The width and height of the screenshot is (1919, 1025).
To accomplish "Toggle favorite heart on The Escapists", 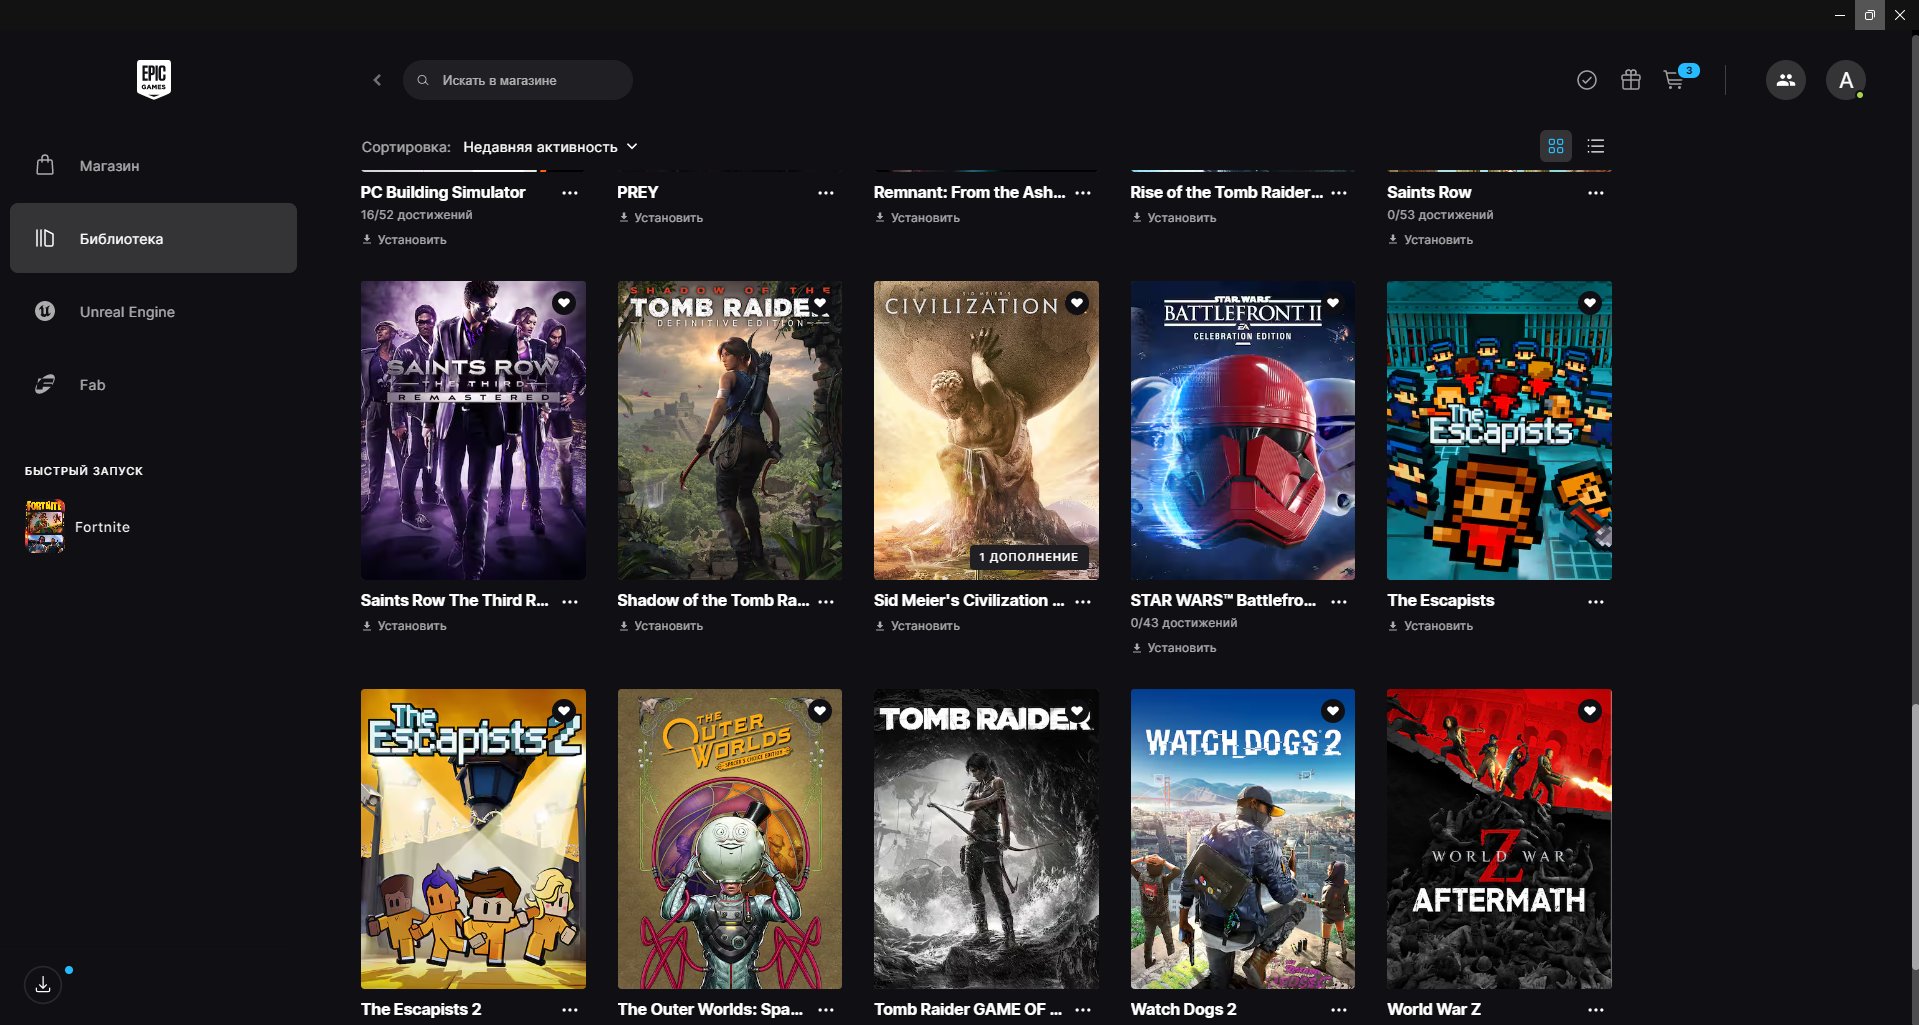I will pos(1589,303).
